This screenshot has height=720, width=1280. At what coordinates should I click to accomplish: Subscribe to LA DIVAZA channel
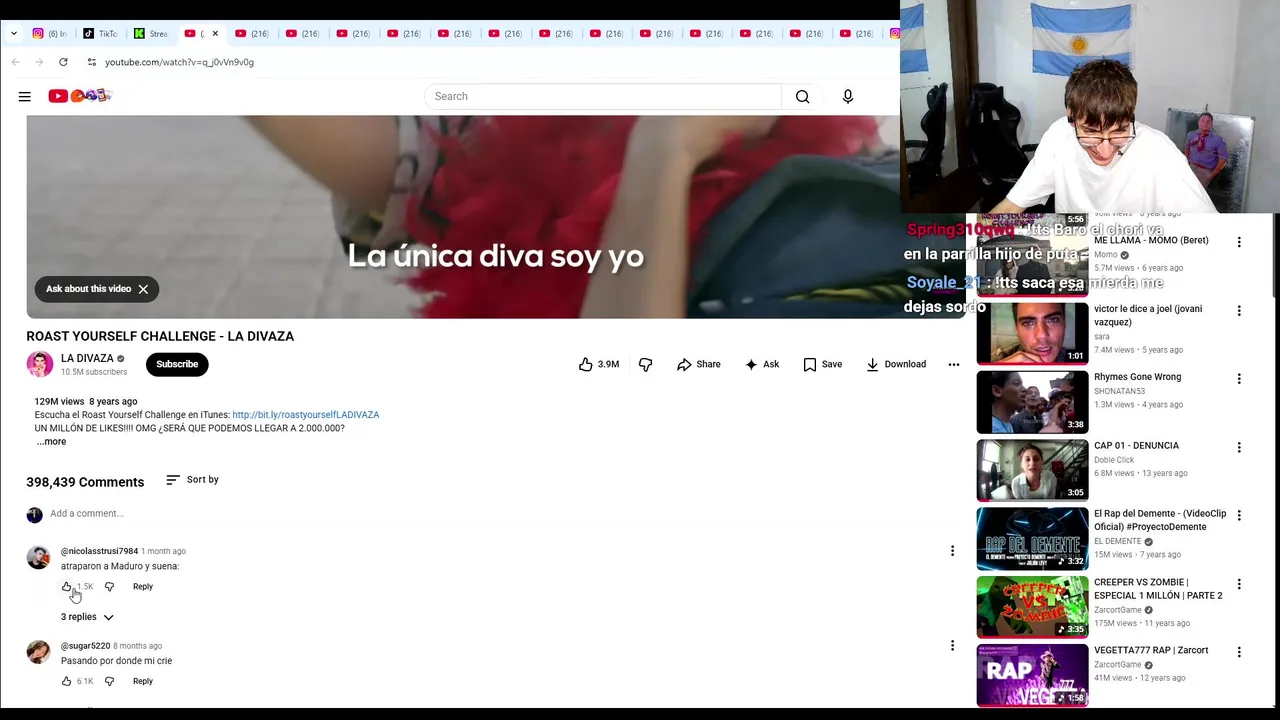click(177, 364)
